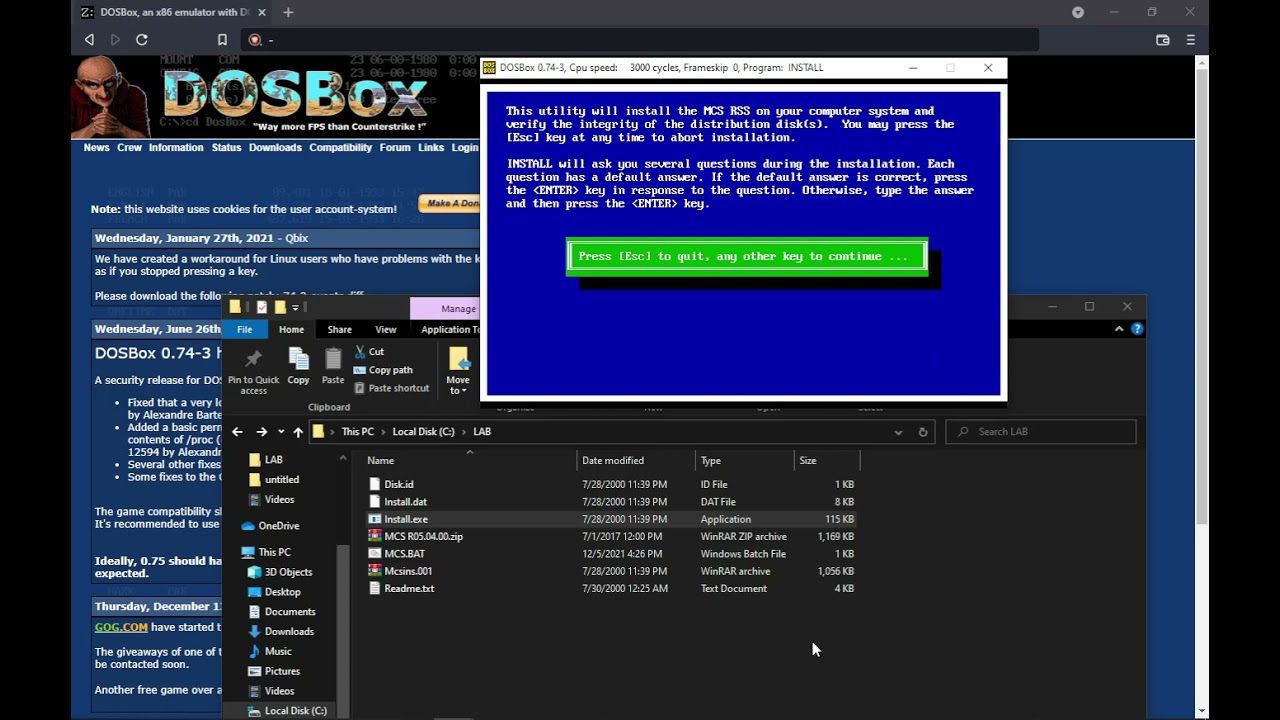Viewport: 1280px width, 720px height.
Task: Click the Cut scissors icon
Action: (x=360, y=352)
